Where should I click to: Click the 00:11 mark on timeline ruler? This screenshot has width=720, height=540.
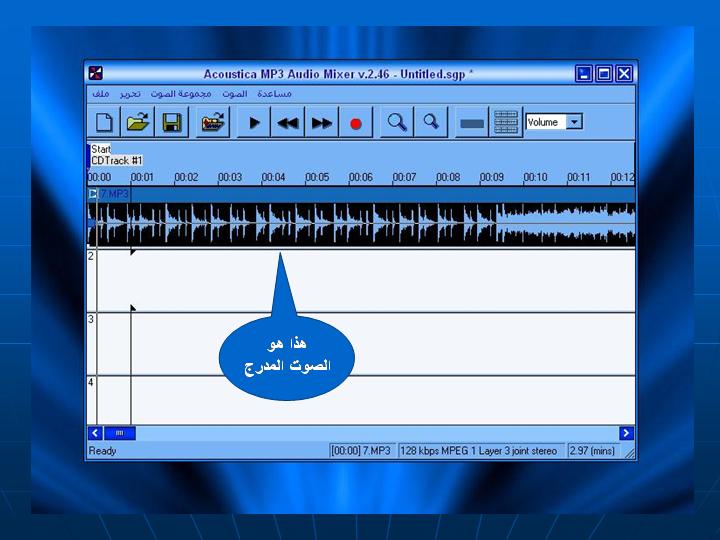tap(579, 177)
